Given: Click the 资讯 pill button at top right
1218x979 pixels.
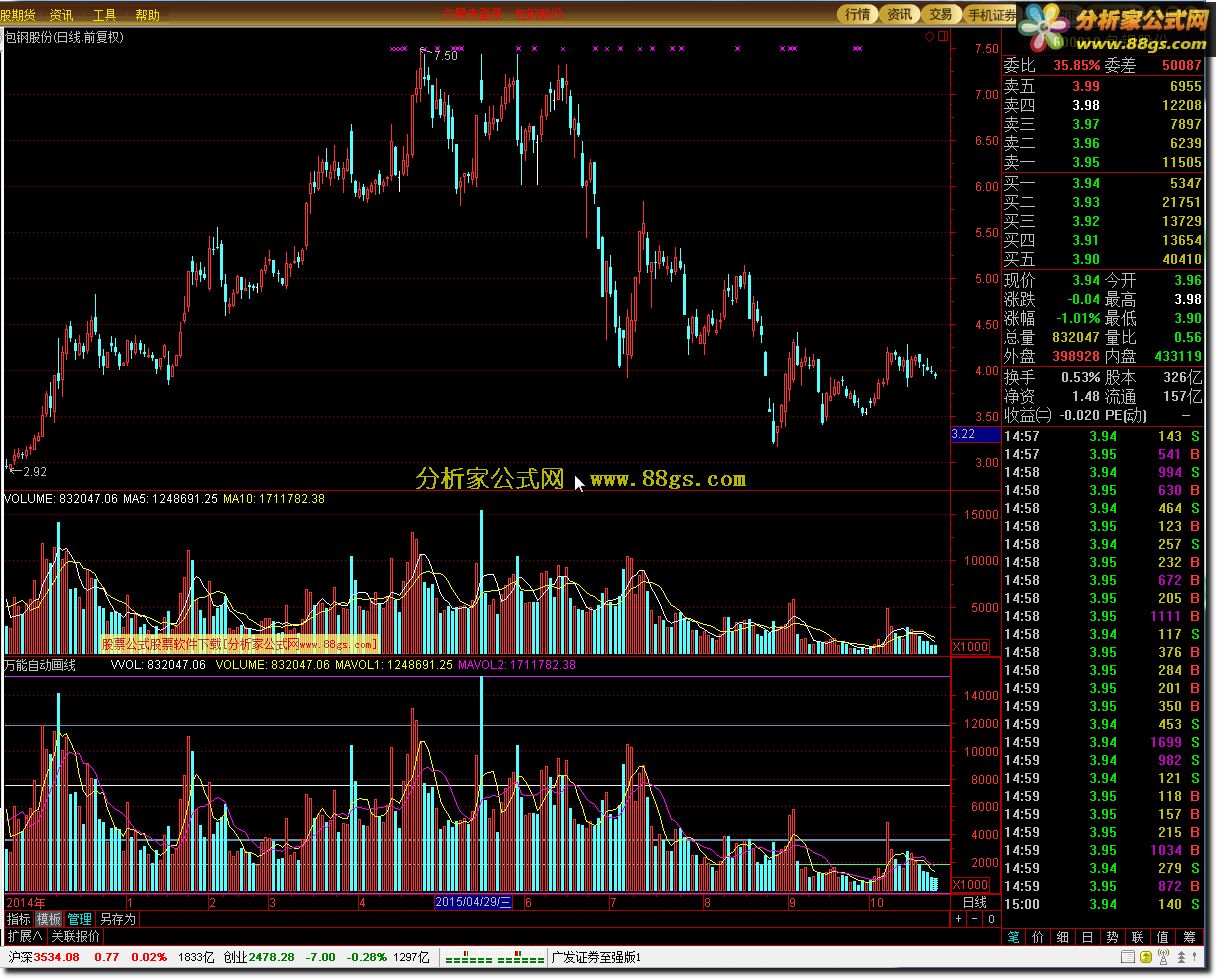Looking at the screenshot, I should coord(900,14).
